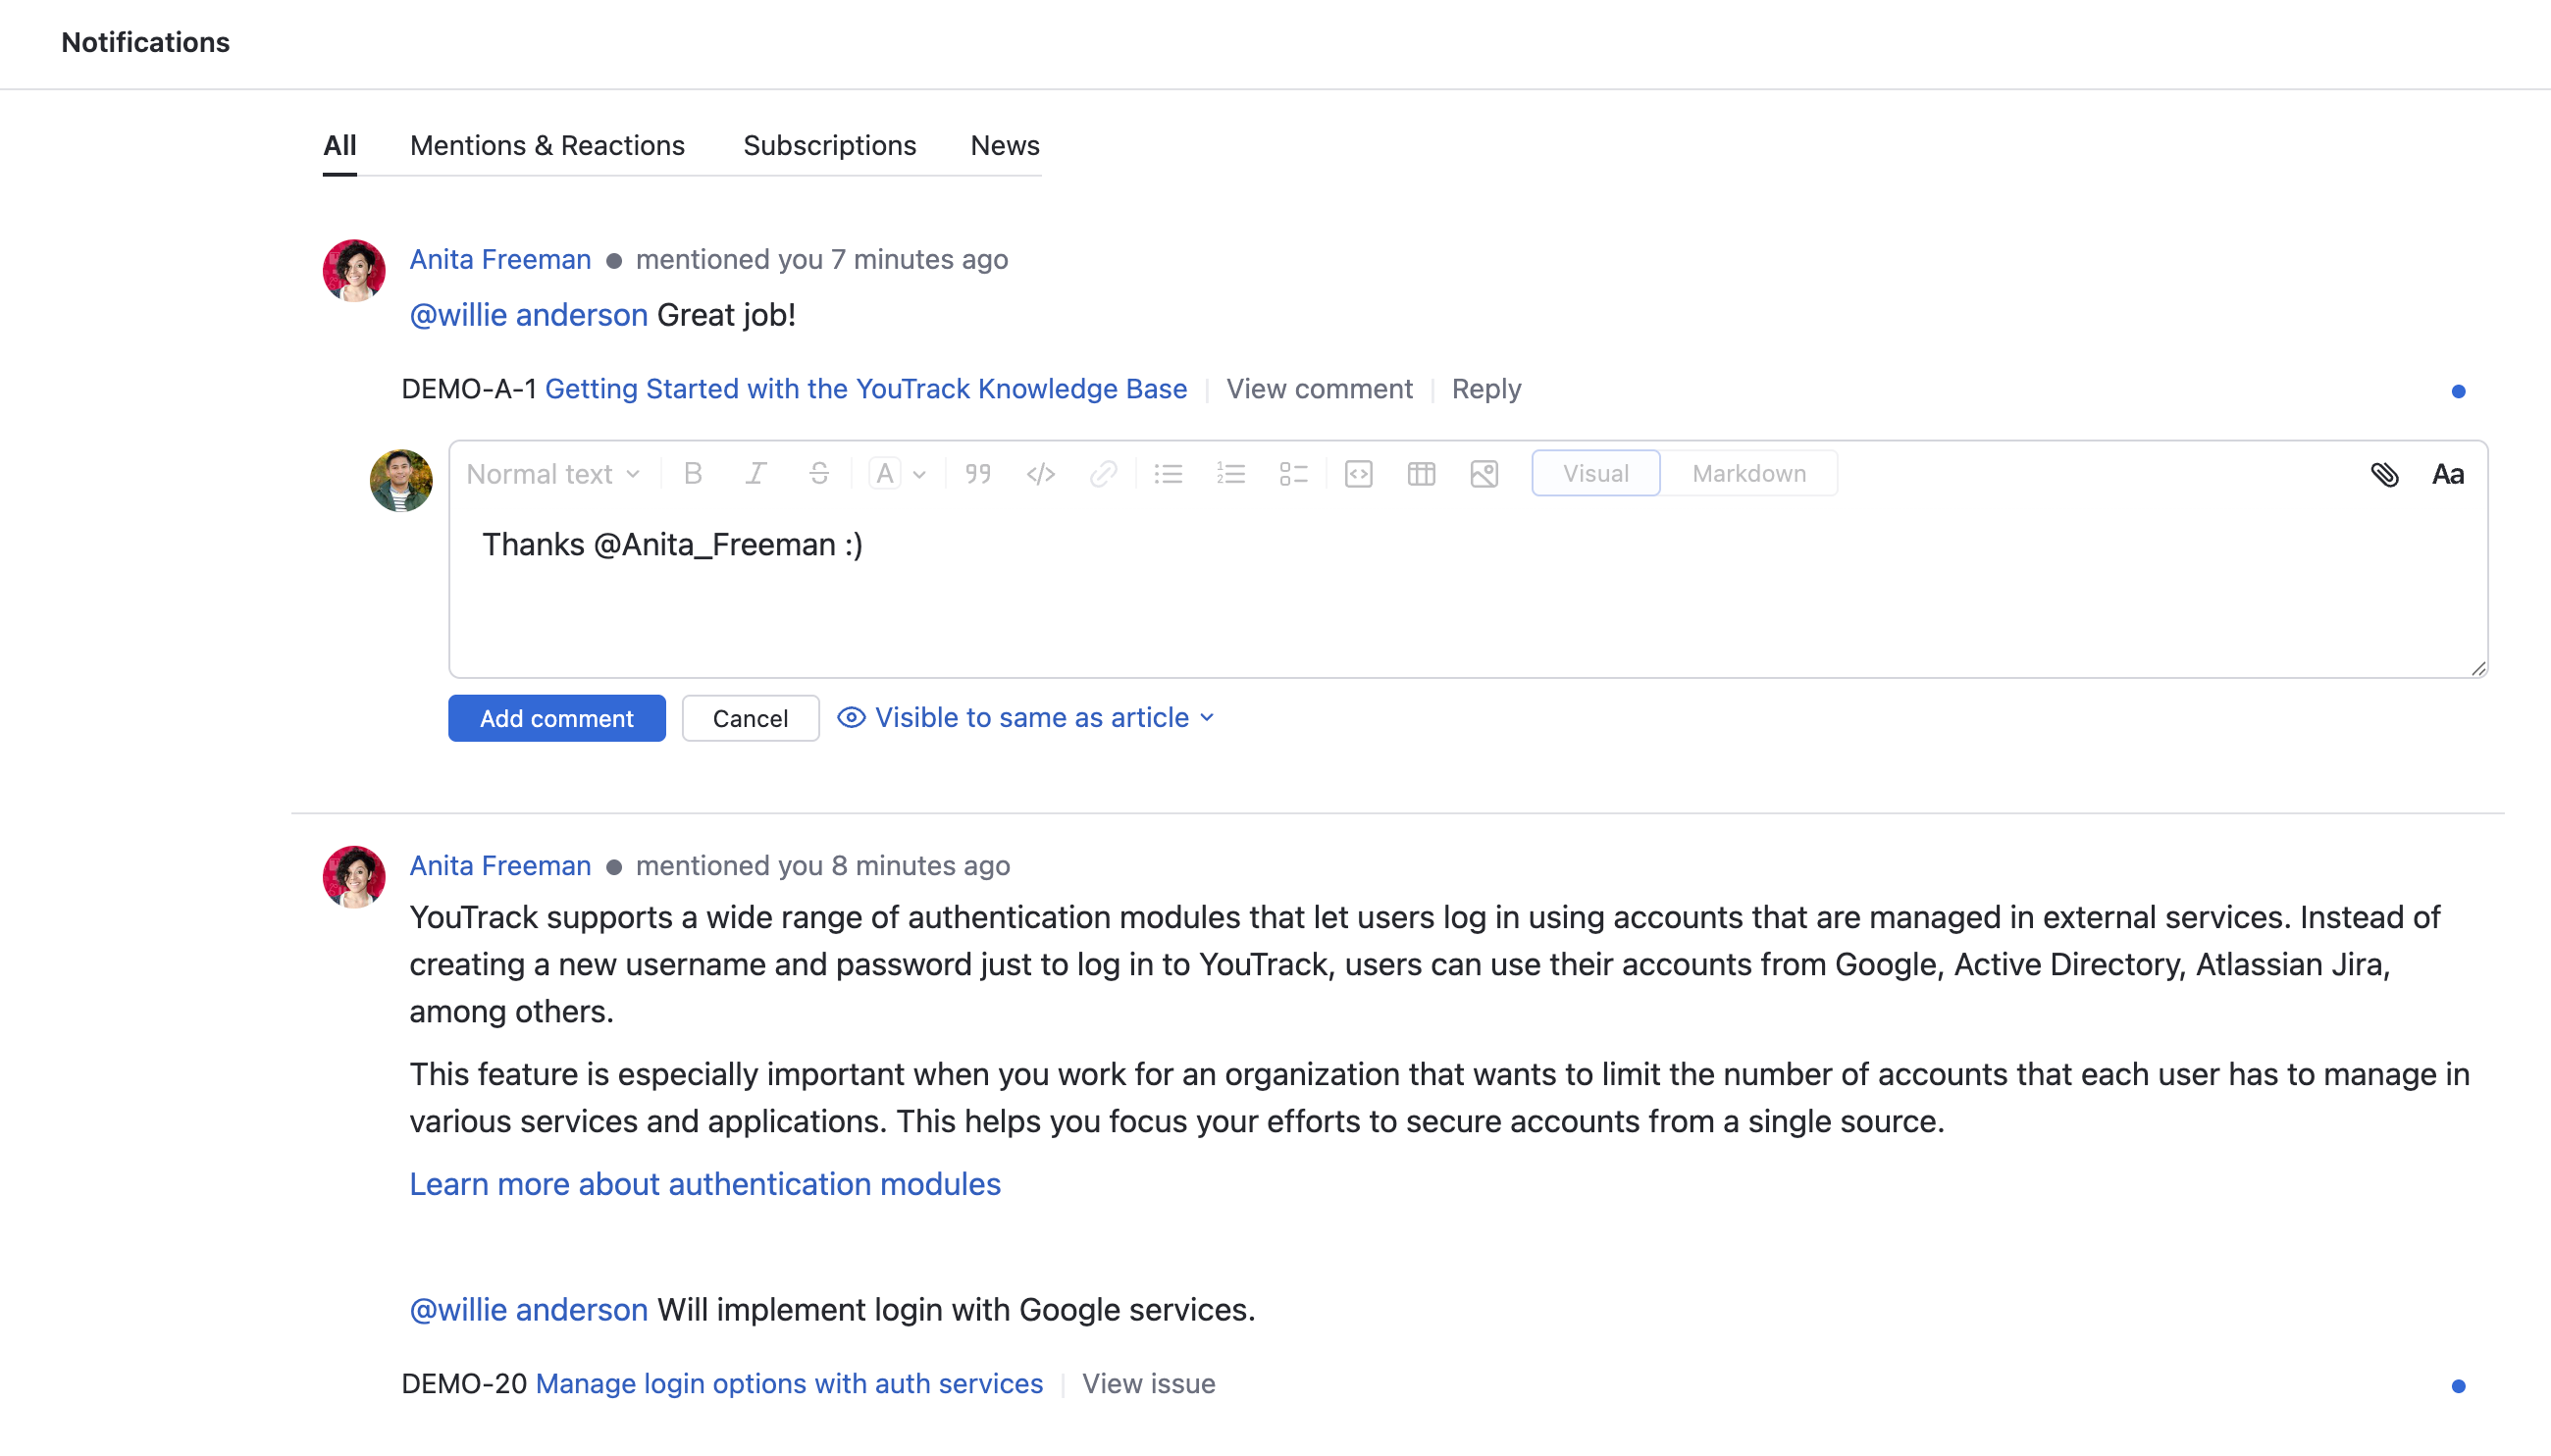This screenshot has height=1456, width=2551.
Task: Insert inline code formatting
Action: (1040, 474)
